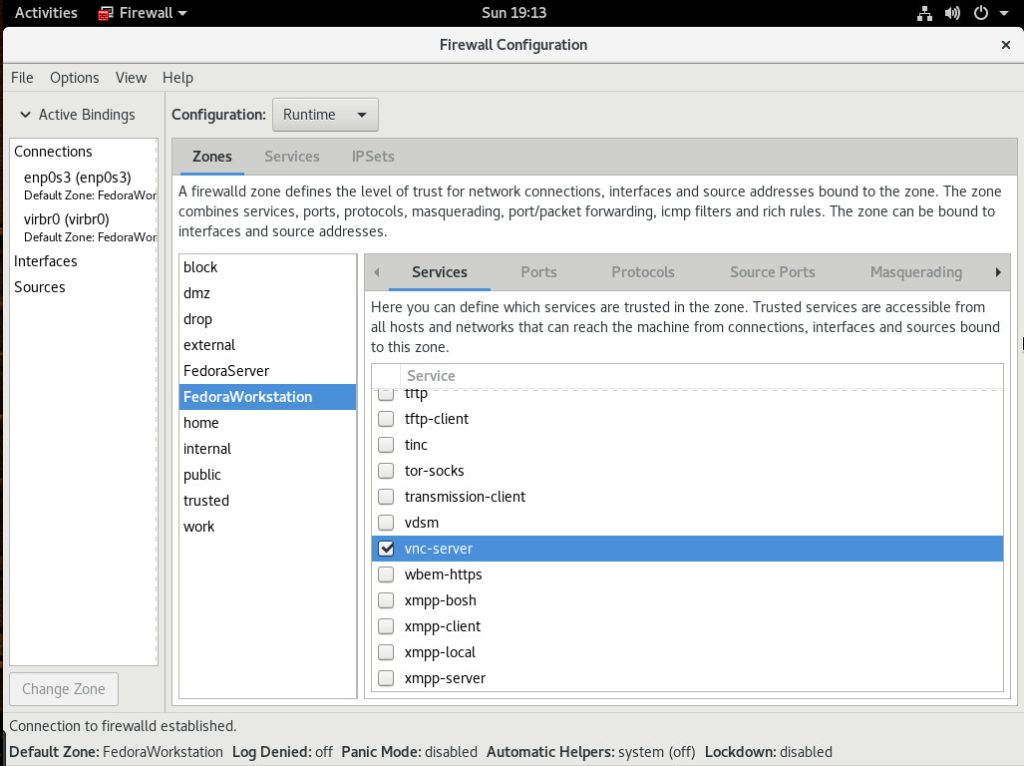
Task: Check the tor-socks service checkbox
Action: (386, 471)
